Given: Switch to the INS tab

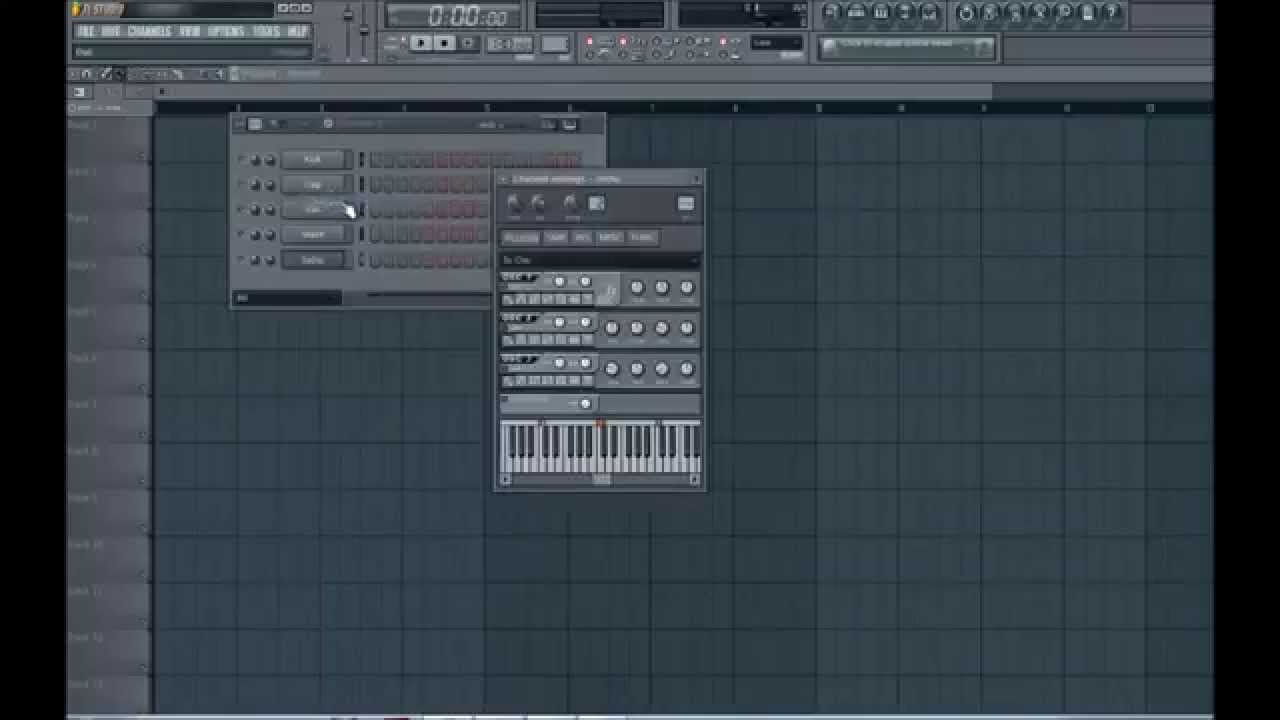Looking at the screenshot, I should tap(582, 238).
